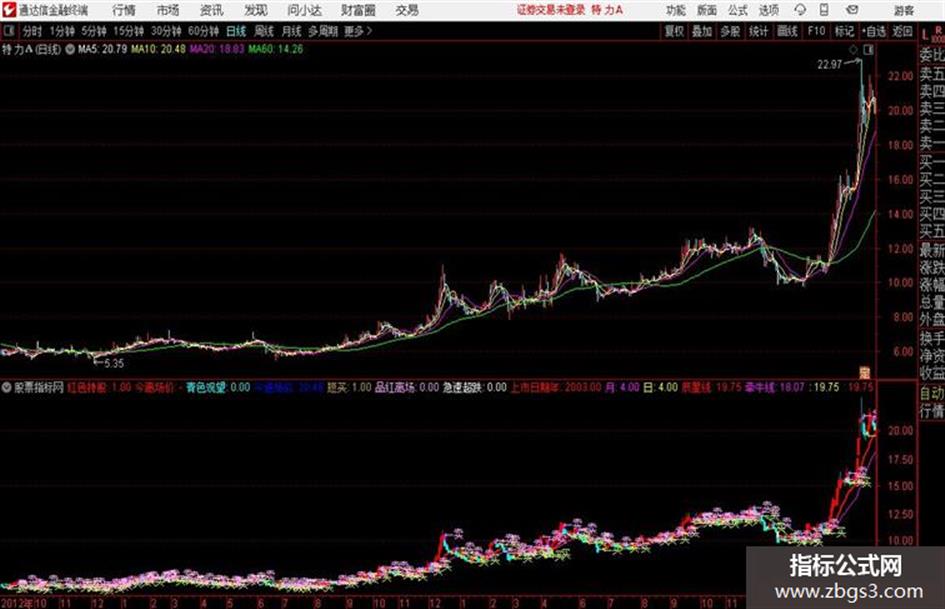Image resolution: width=945 pixels, height=609 pixels.
Task: Toggle the side panel icon above the chart
Action: pyautogui.click(x=868, y=50)
